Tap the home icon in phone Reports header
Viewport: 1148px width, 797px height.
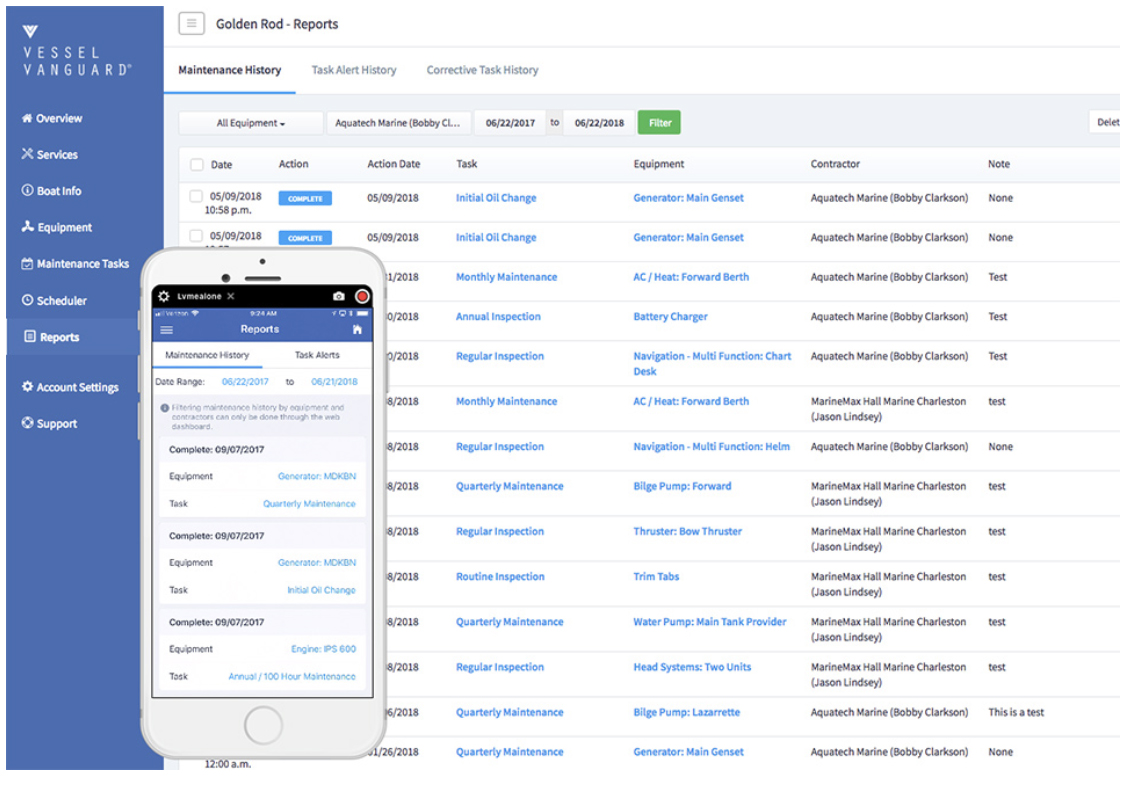tap(357, 329)
